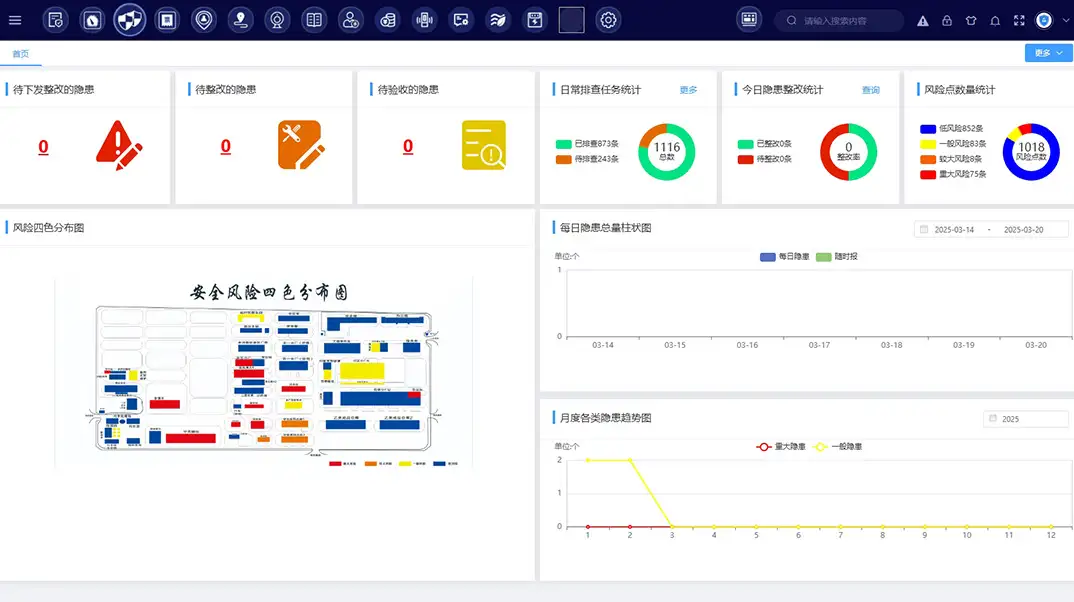
Task: Open the gauge meter module icon
Action: [x=92, y=20]
